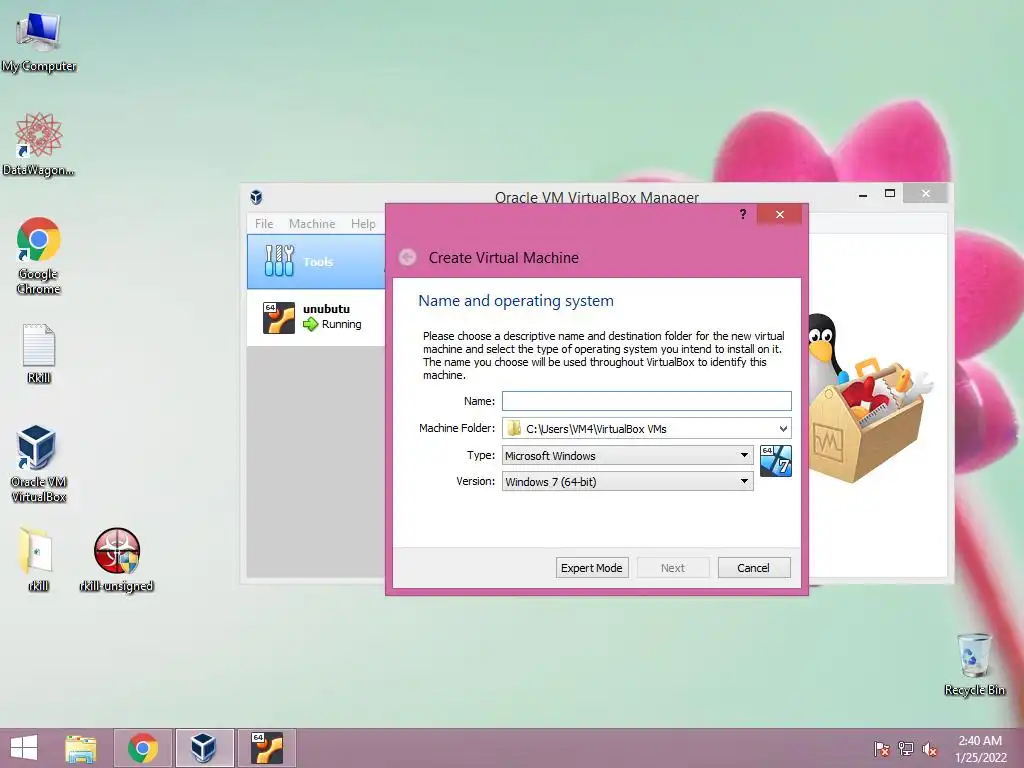Image resolution: width=1024 pixels, height=768 pixels.
Task: Click the Next button
Action: point(673,568)
